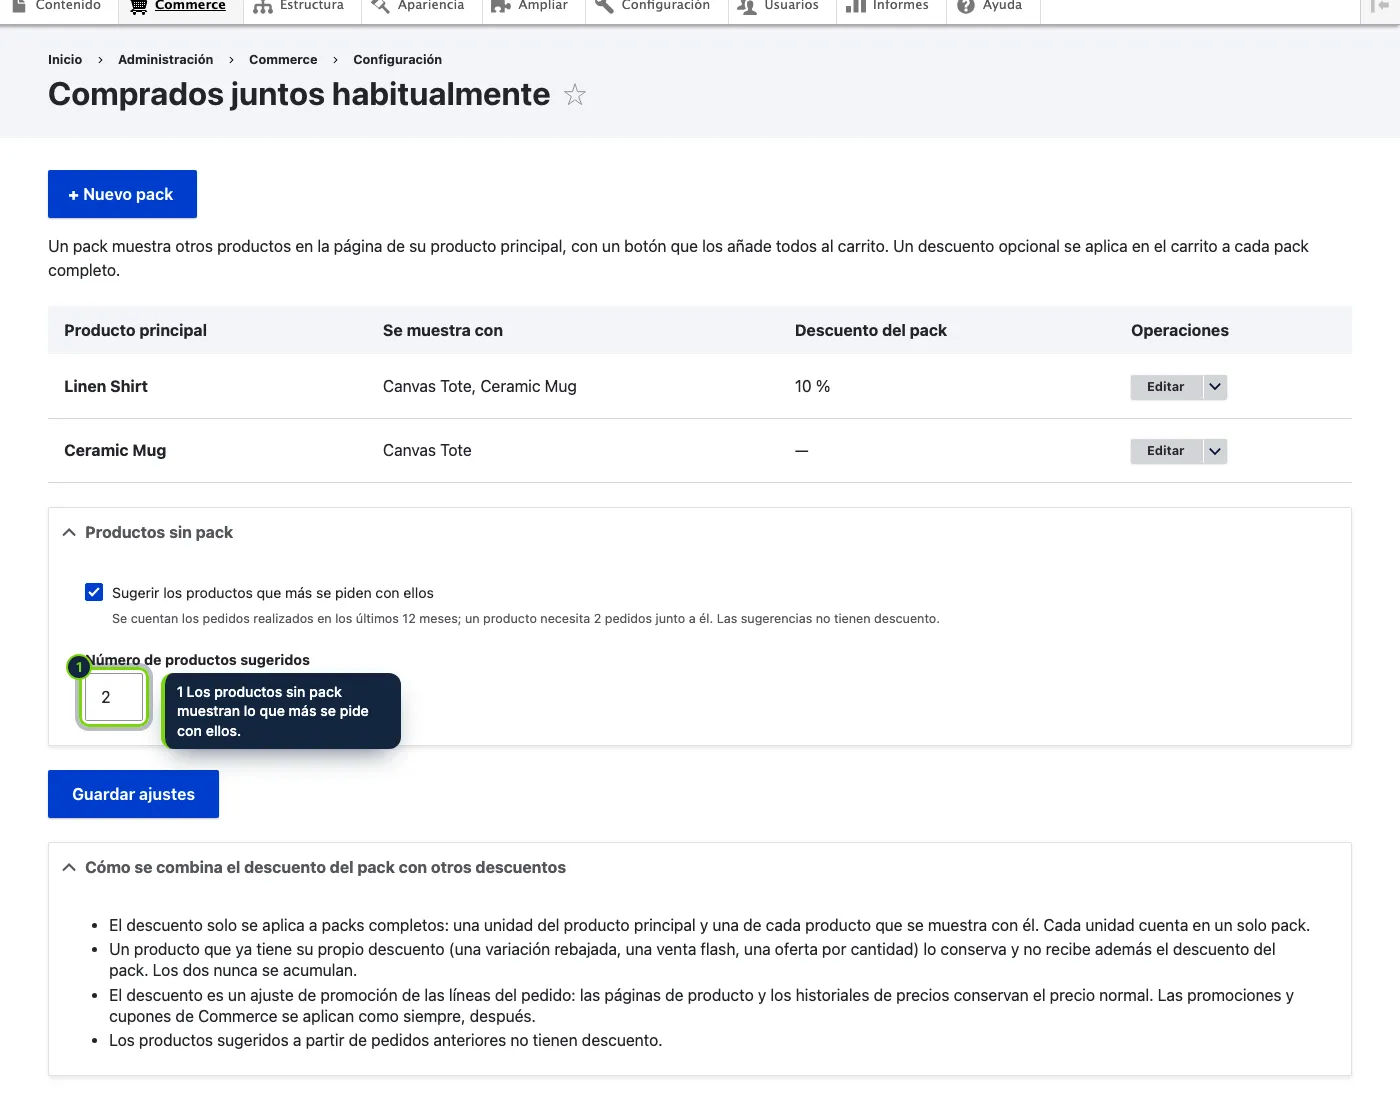Focus the número de productos sugeridos field
The image size is (1400, 1100).
(114, 697)
